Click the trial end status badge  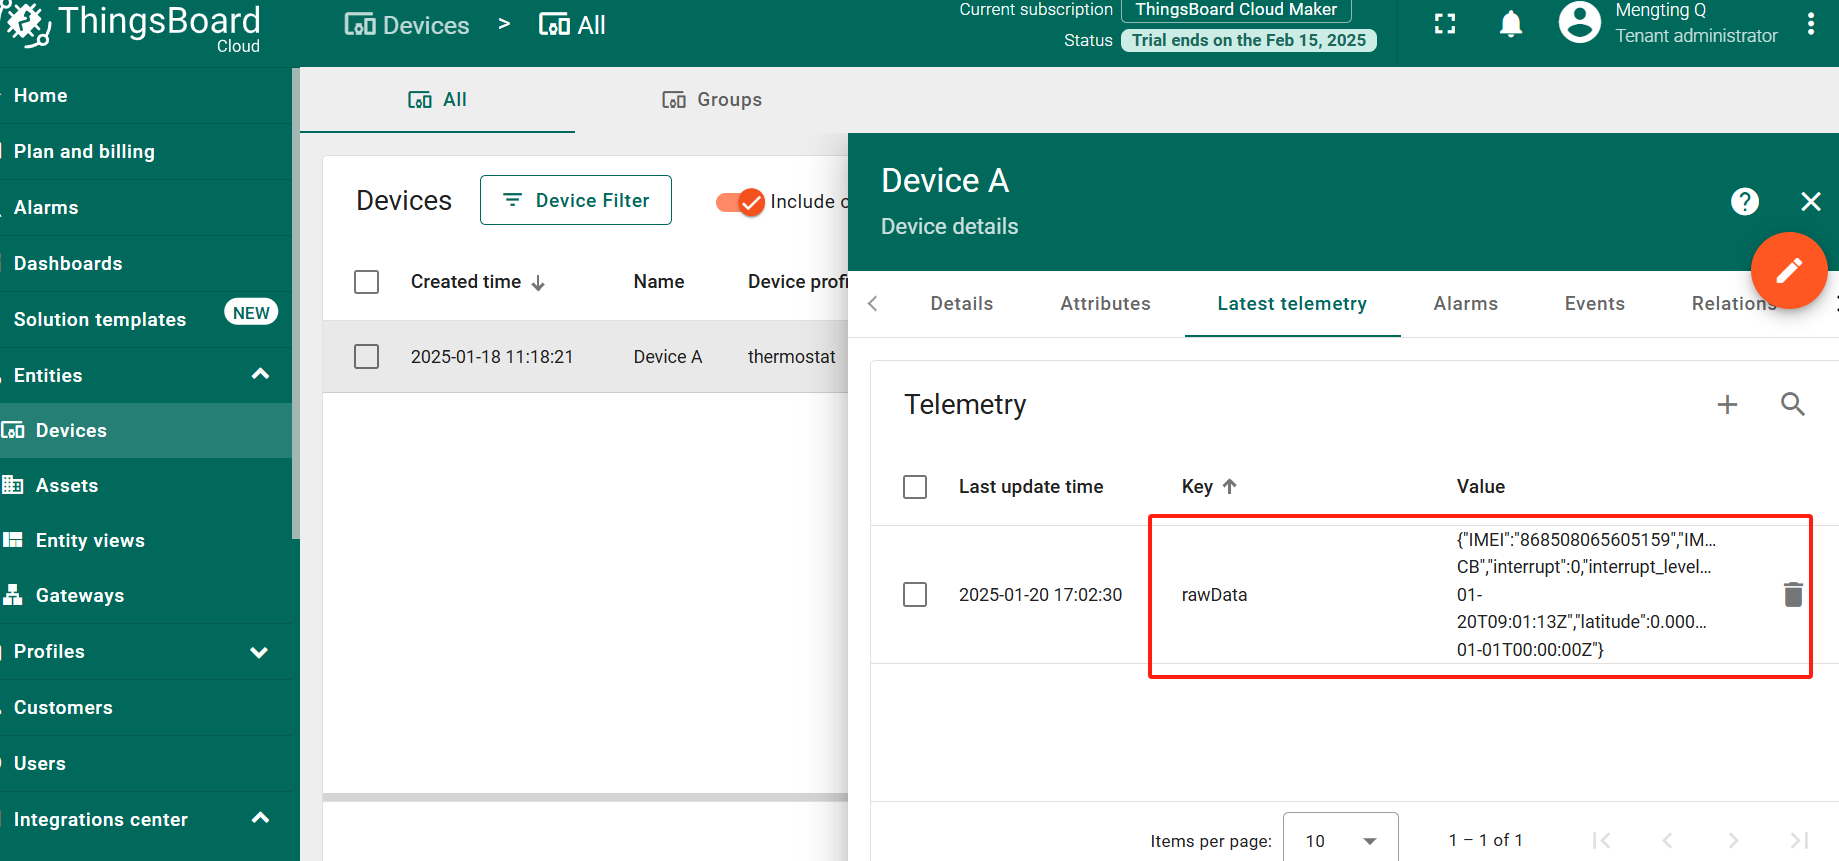coord(1248,40)
